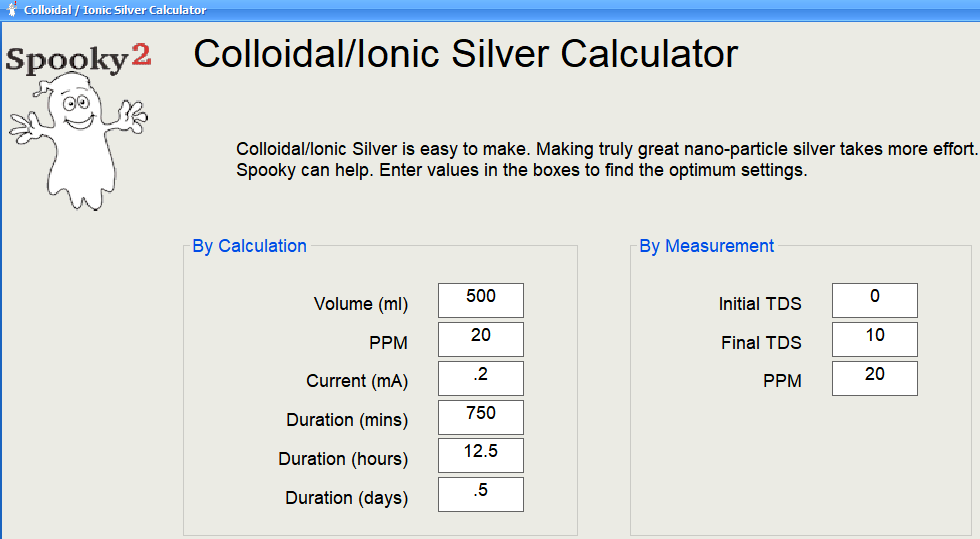Select the Current (mA) input field
Screen dimensions: 980x539
click(x=480, y=379)
